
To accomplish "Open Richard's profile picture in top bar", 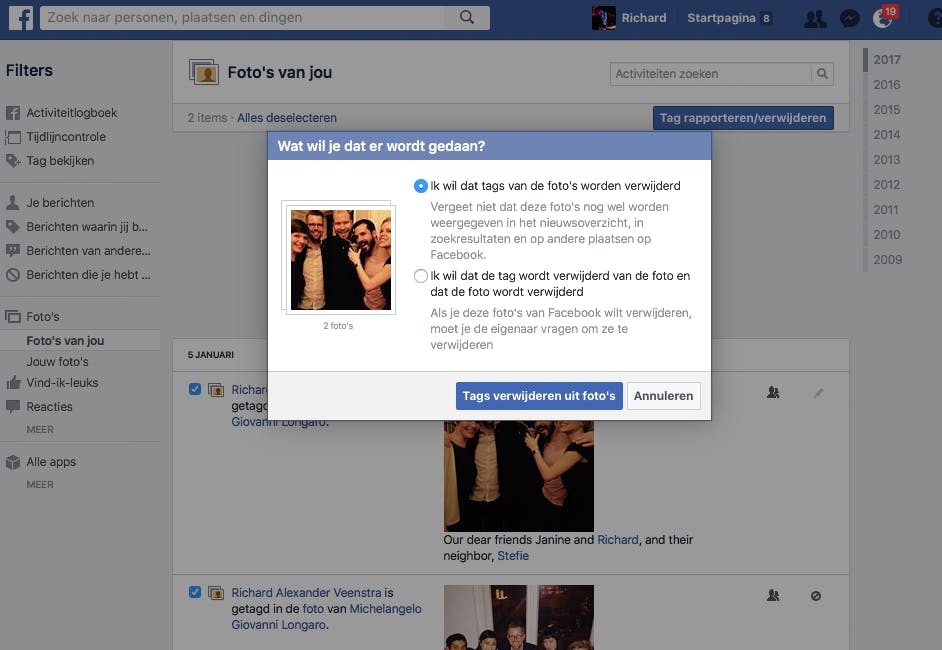I will (603, 18).
